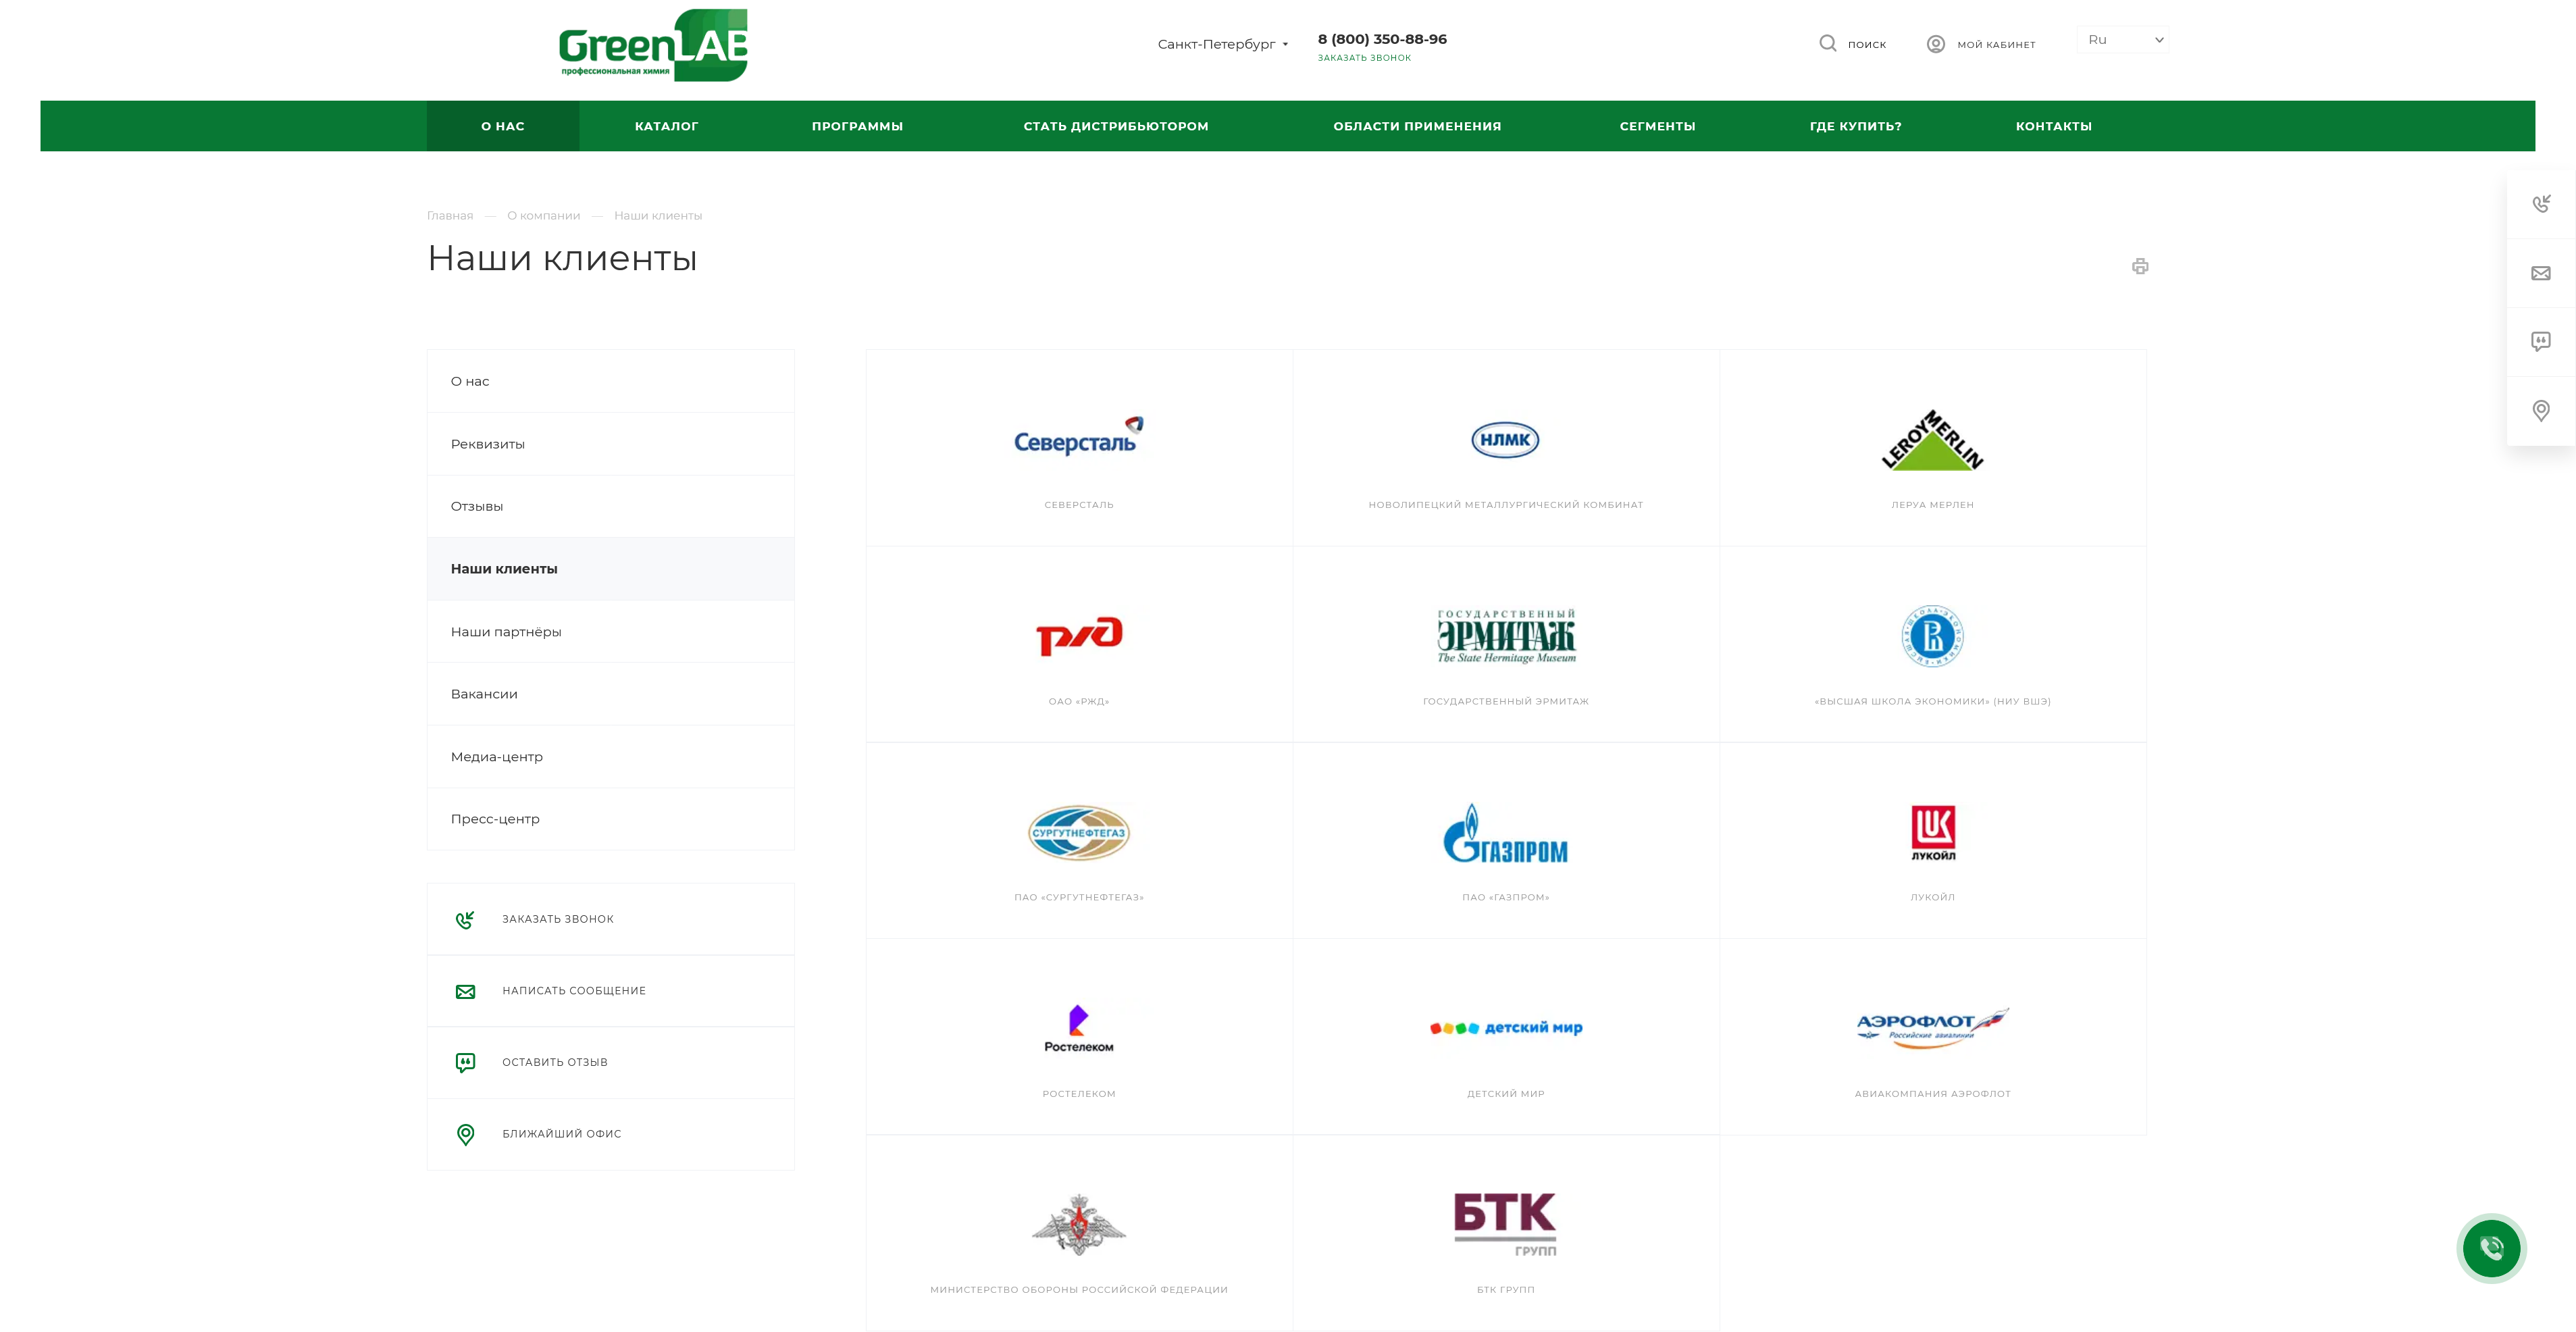Click the ПОИСК text label
This screenshot has width=2576, height=1332.
[1866, 44]
